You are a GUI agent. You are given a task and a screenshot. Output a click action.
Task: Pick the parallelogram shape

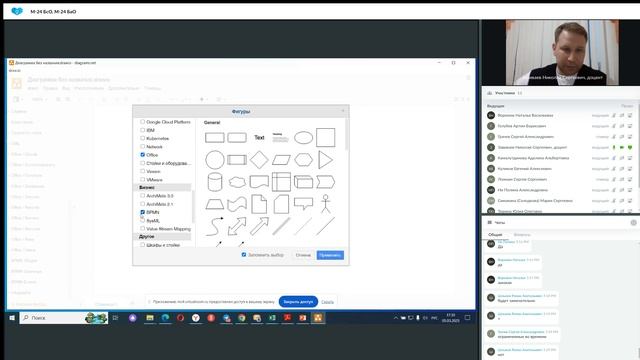click(x=281, y=160)
